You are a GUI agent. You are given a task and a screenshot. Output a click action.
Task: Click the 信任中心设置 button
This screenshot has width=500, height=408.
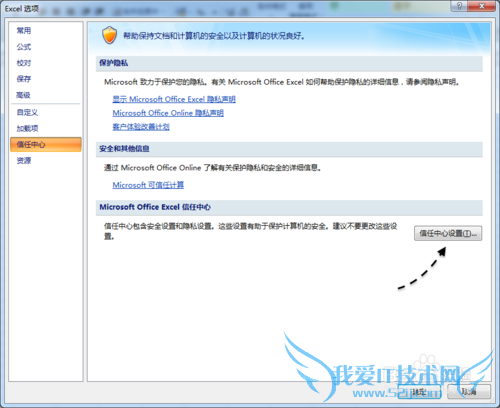click(448, 233)
